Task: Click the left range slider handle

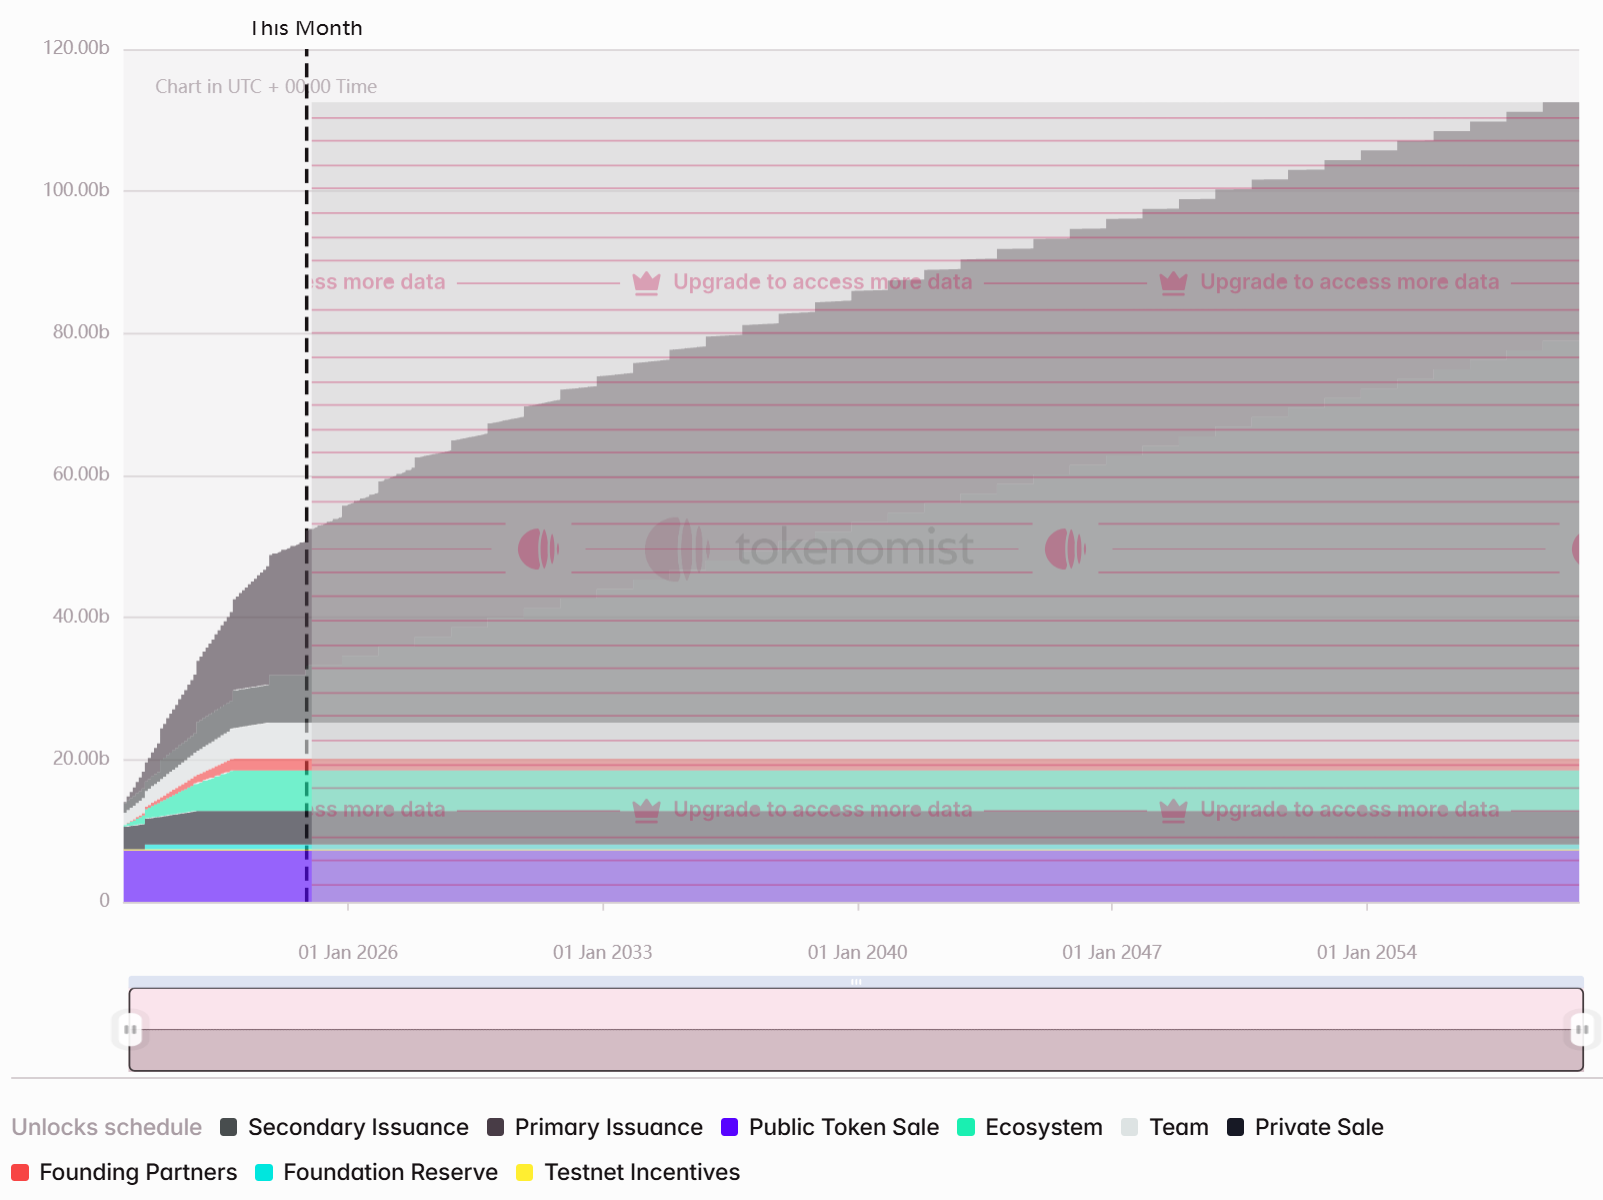Action: pyautogui.click(x=130, y=1029)
